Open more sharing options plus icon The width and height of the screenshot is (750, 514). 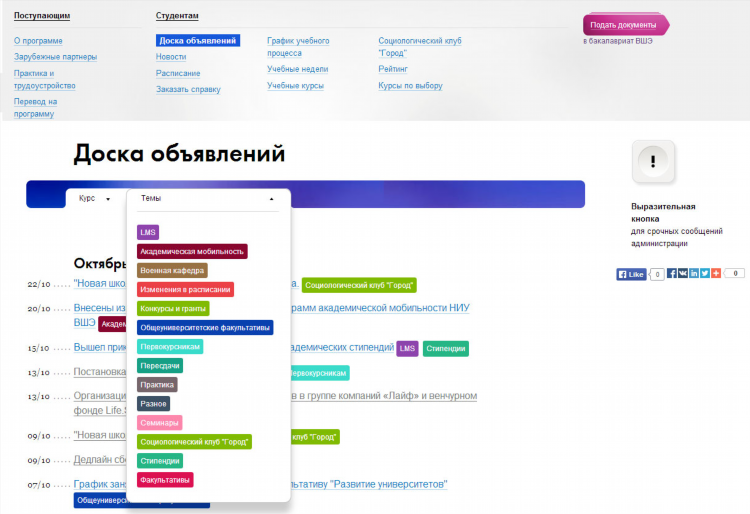716,273
